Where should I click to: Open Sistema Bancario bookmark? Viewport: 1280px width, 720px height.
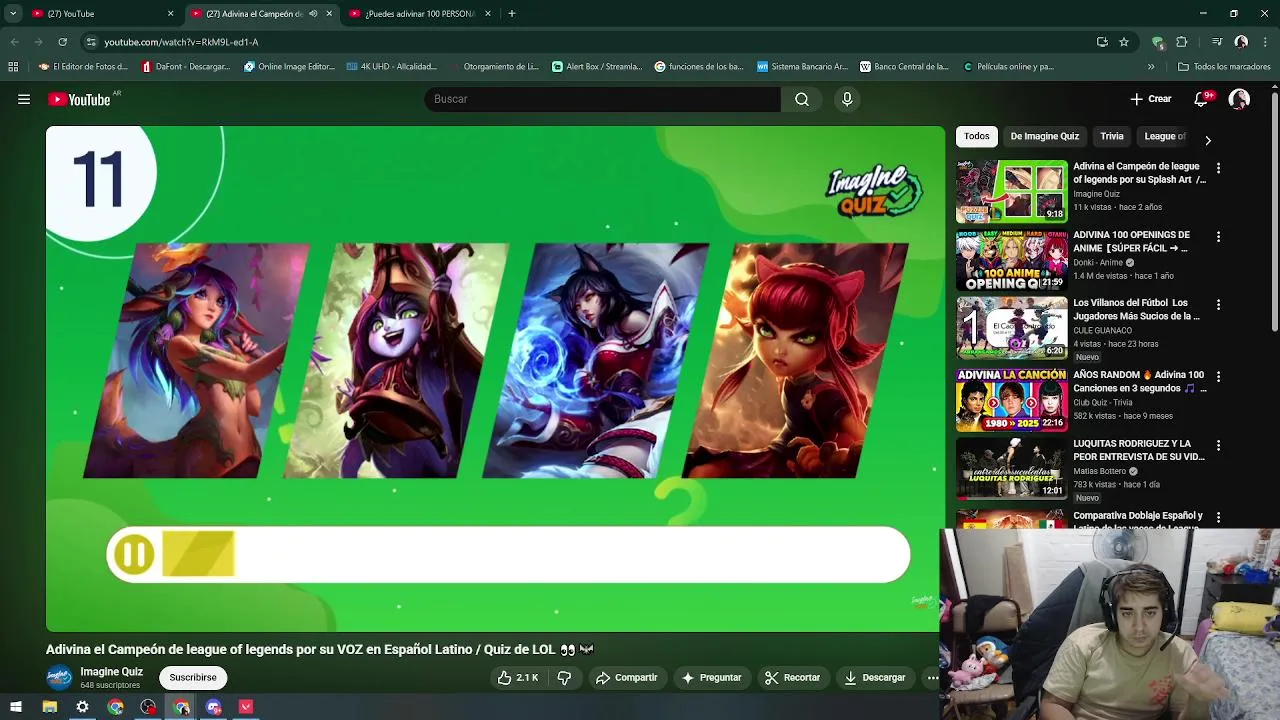coord(802,67)
